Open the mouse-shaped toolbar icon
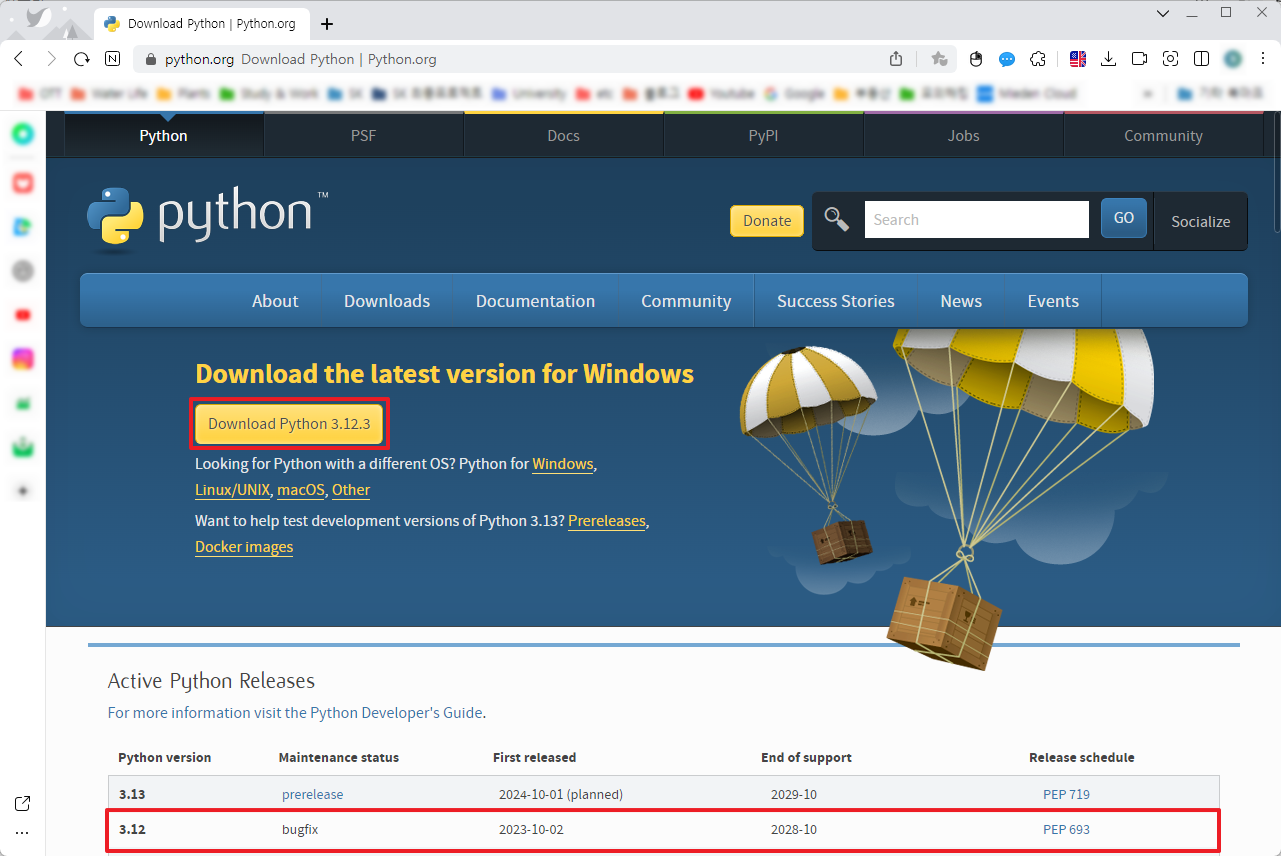1281x856 pixels. pos(977,59)
